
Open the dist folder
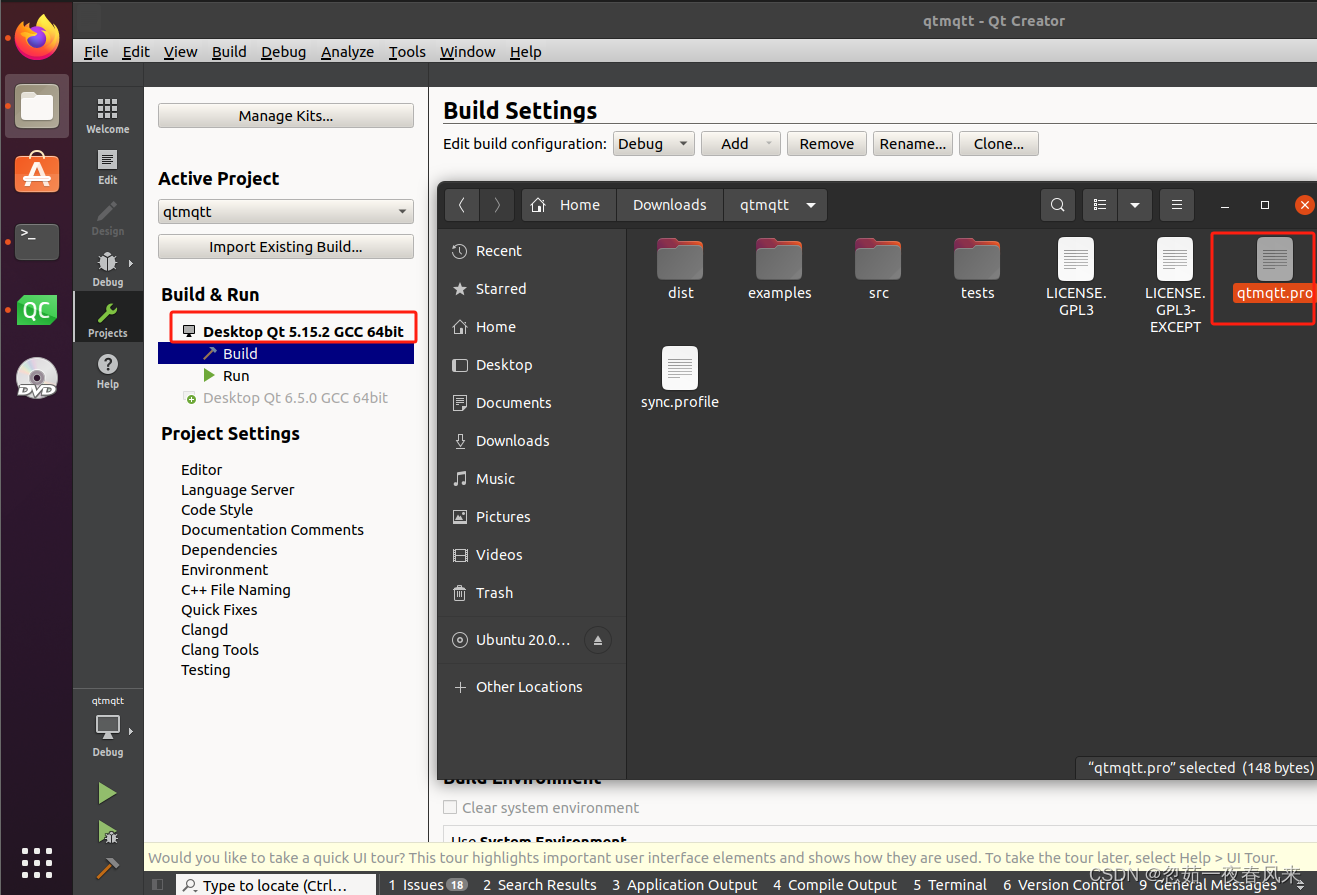click(x=681, y=269)
